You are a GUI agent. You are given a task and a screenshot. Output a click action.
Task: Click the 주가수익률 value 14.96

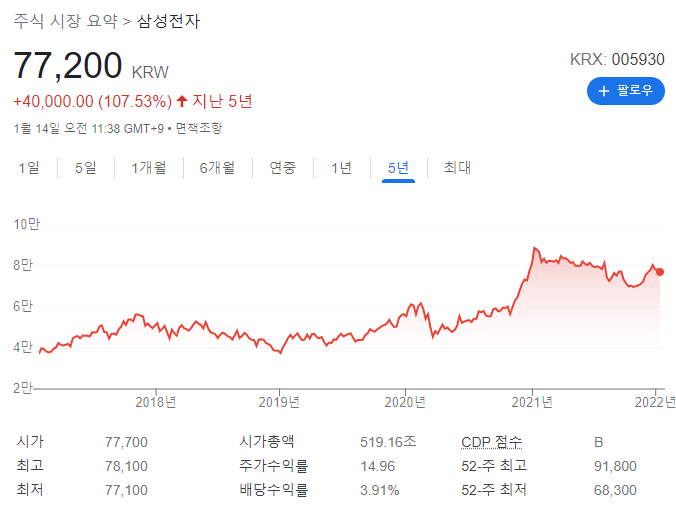(378, 466)
